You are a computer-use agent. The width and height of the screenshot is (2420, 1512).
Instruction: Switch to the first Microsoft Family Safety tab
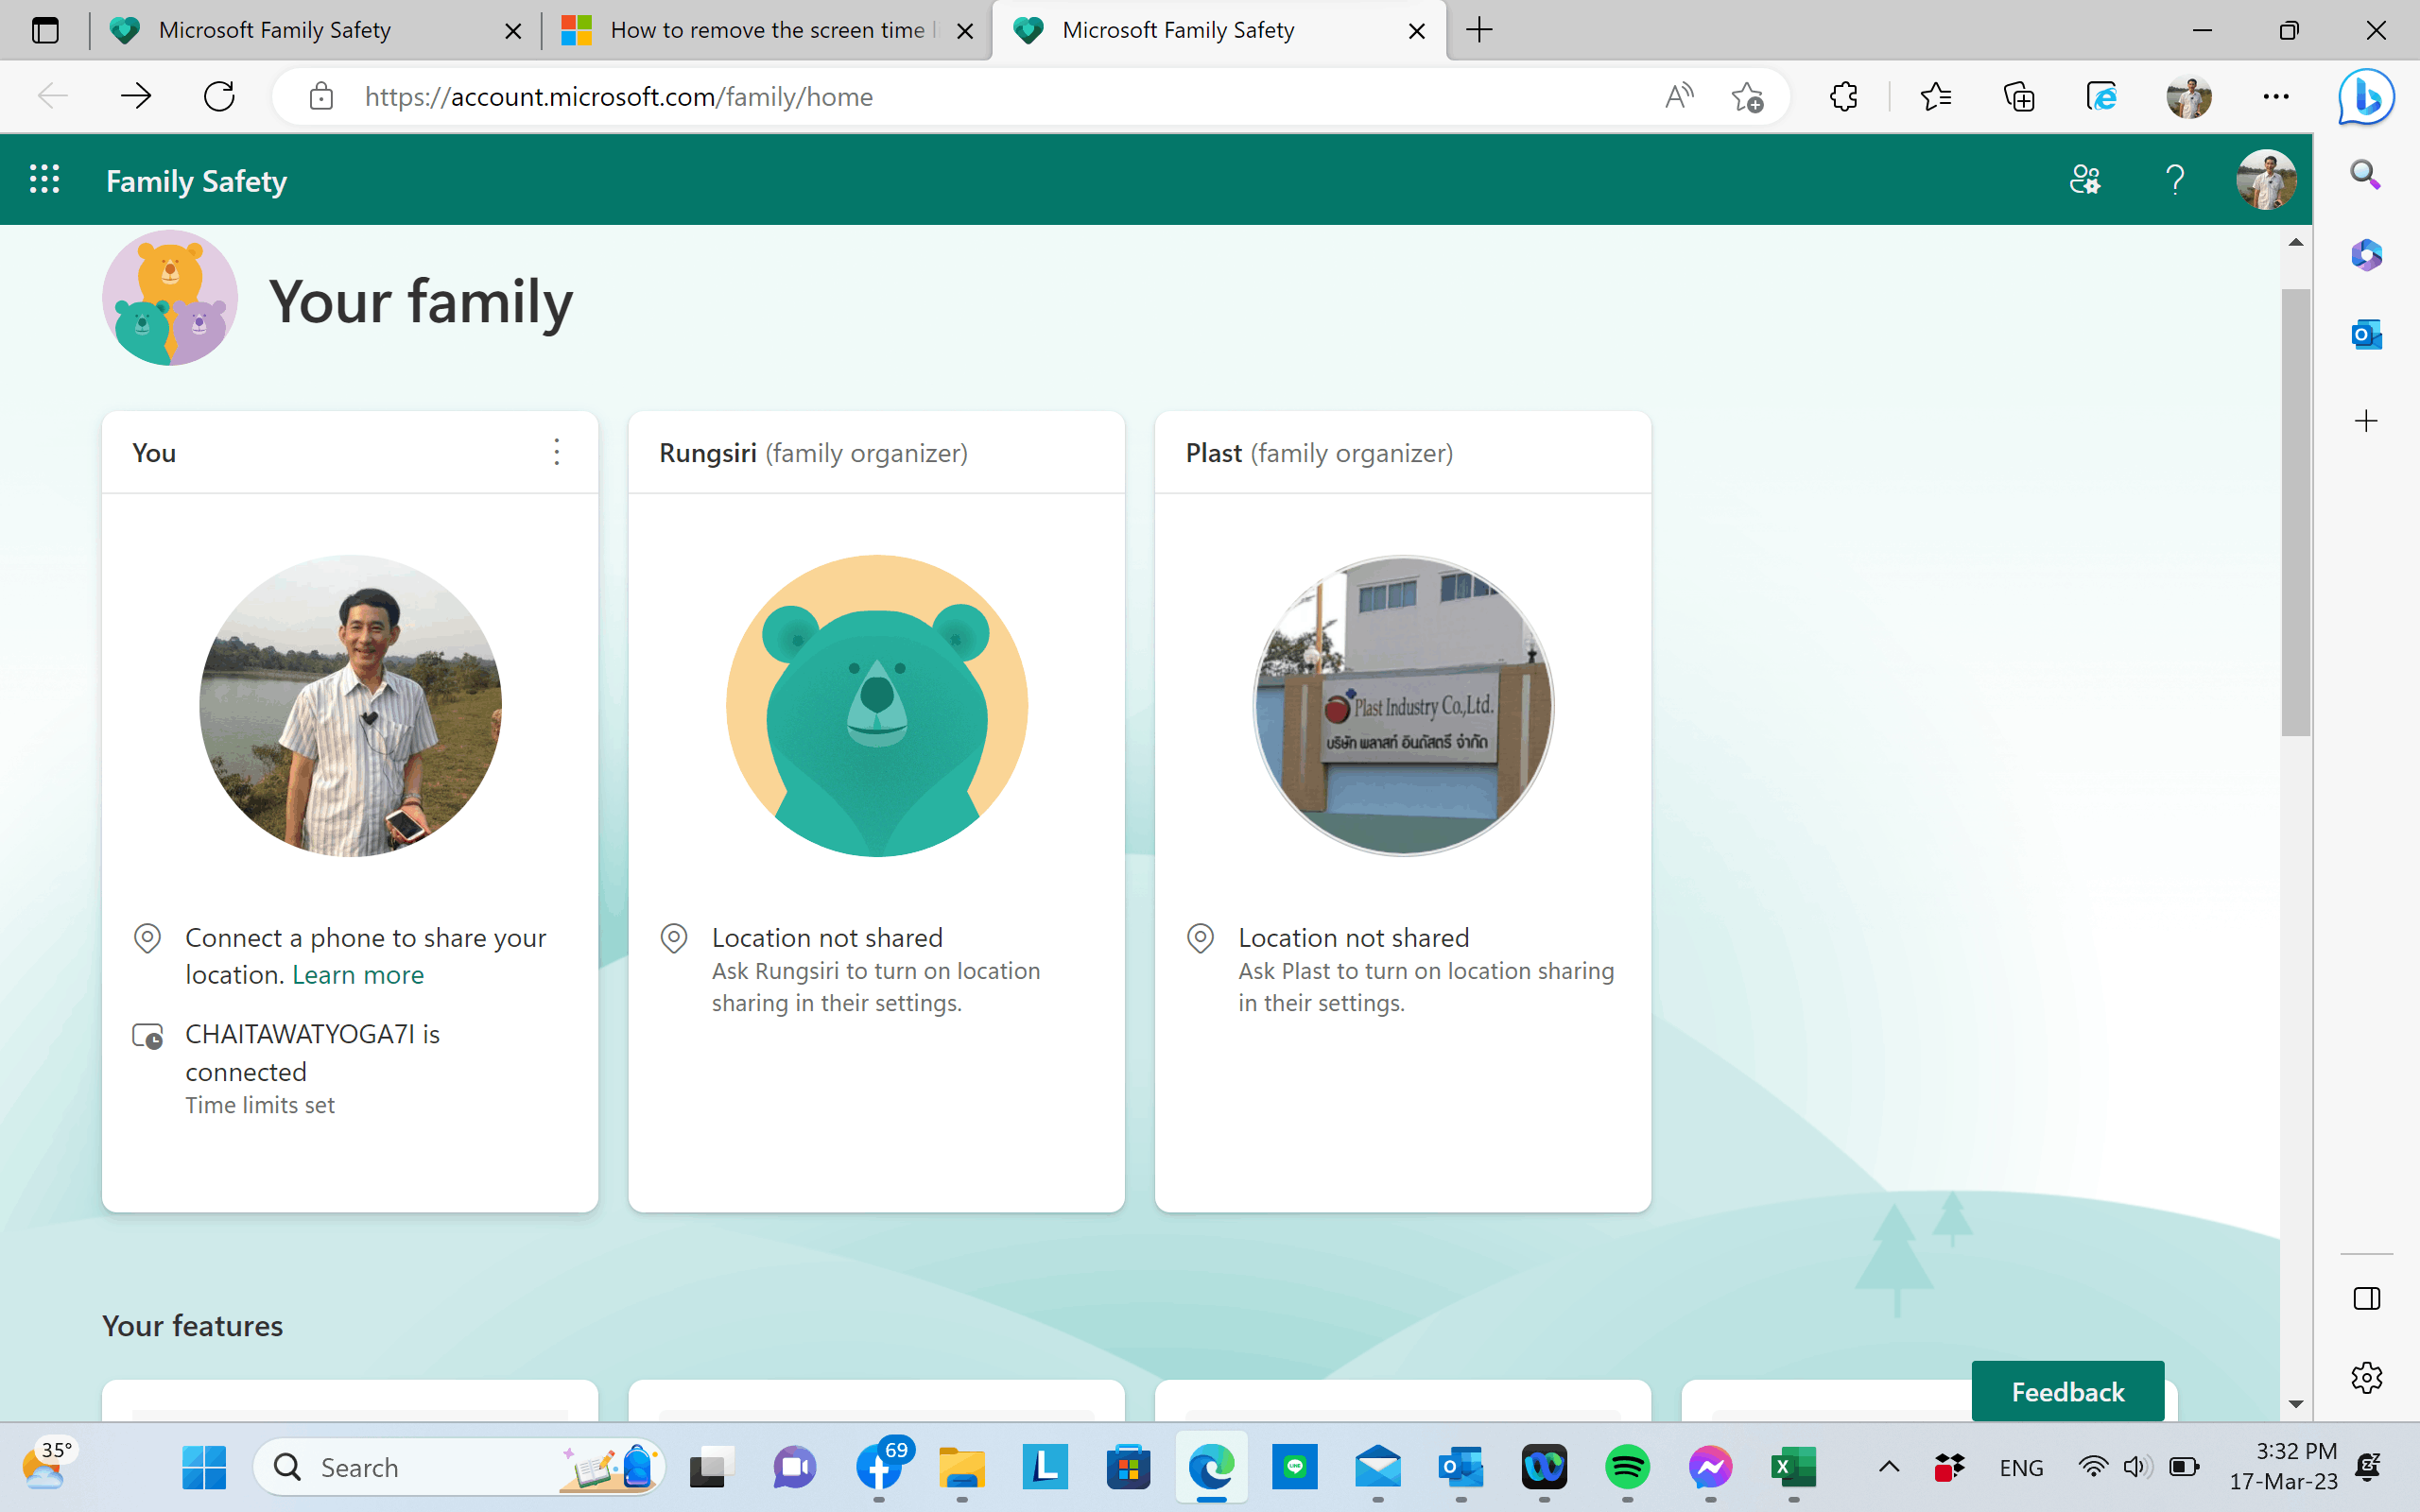pos(275,30)
